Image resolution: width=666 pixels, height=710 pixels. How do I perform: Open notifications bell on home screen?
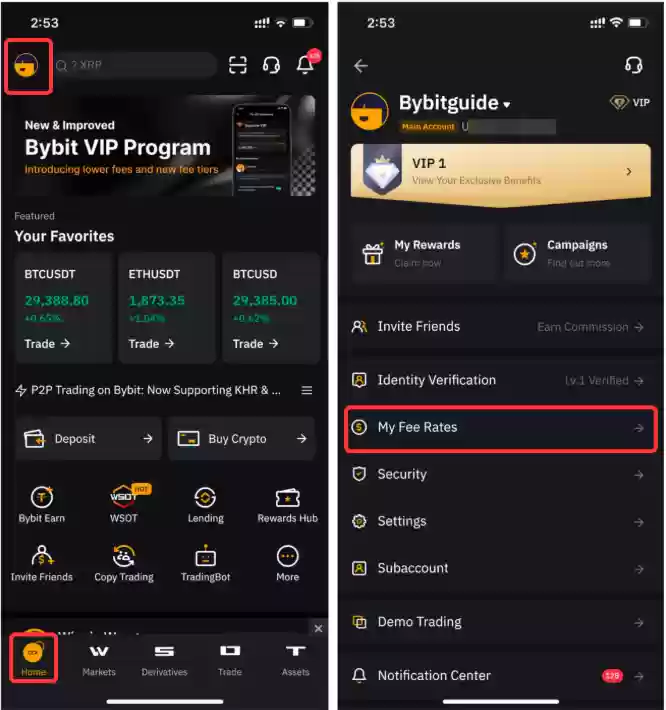click(306, 64)
